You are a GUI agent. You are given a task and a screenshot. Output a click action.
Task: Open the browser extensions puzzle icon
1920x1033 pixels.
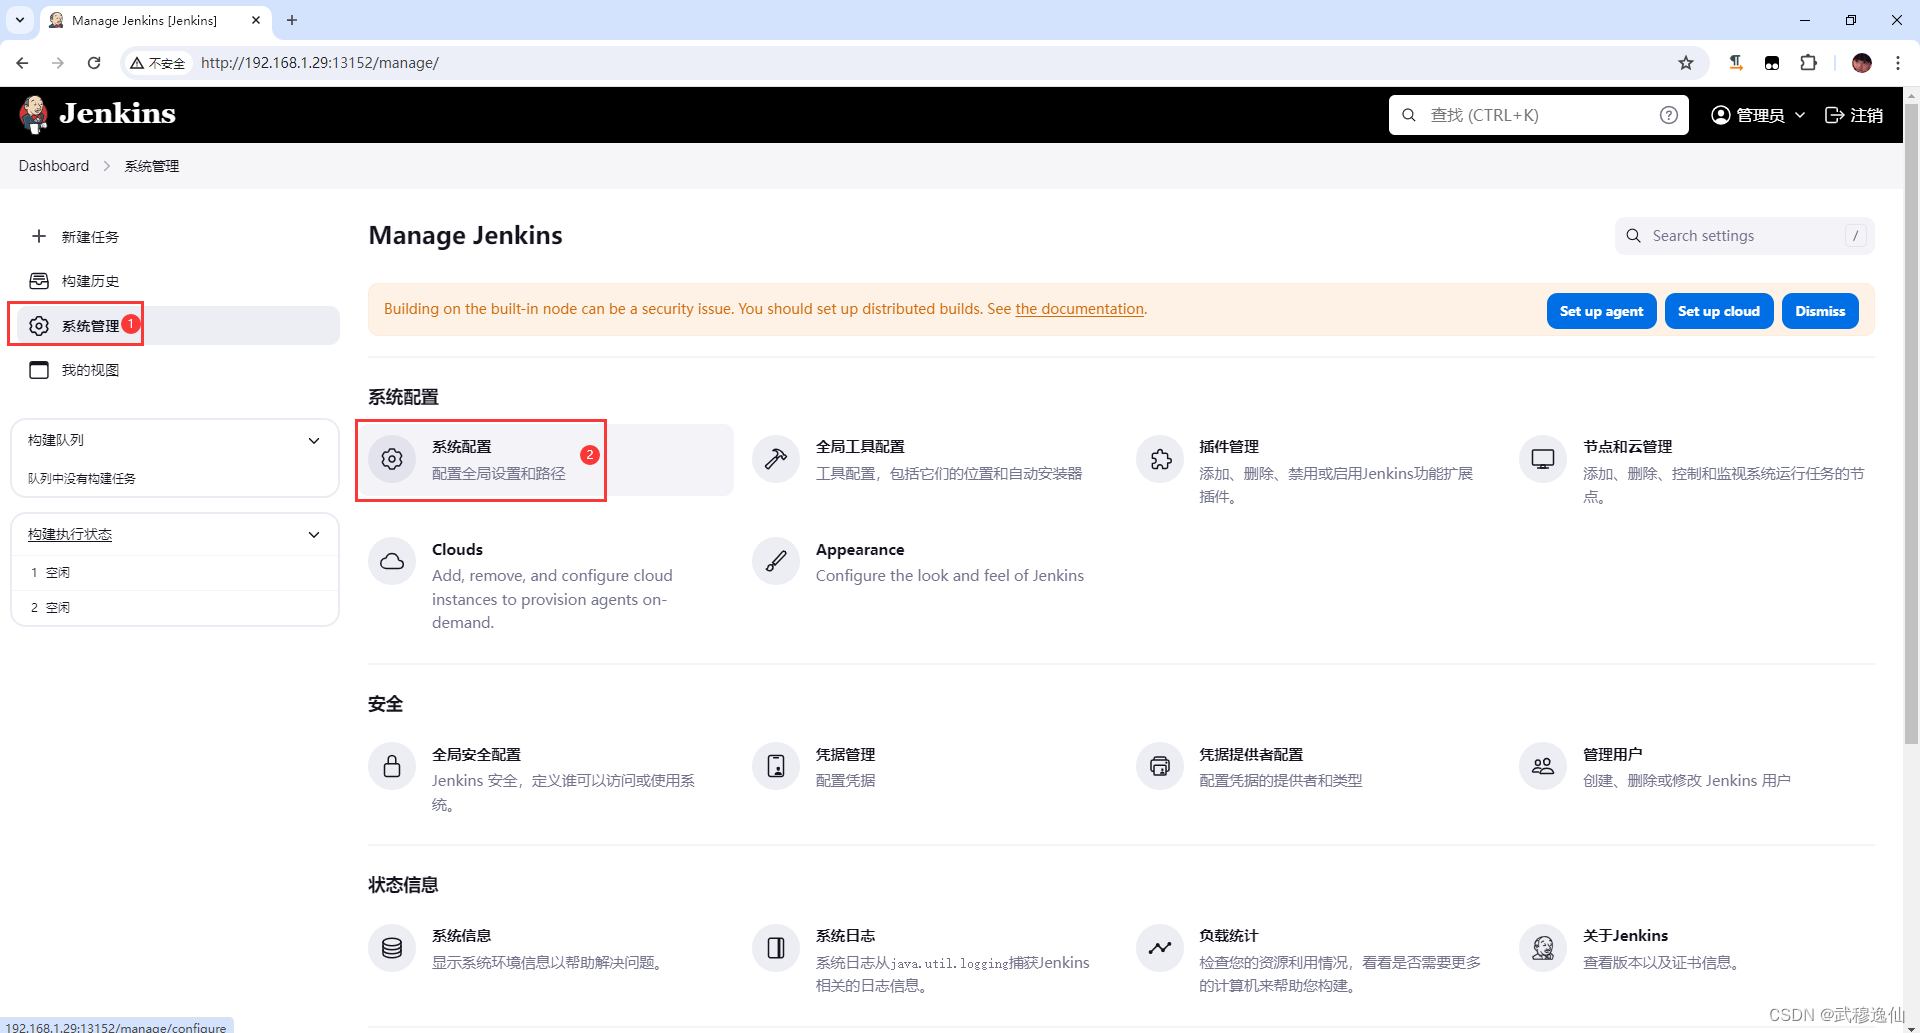coord(1808,63)
